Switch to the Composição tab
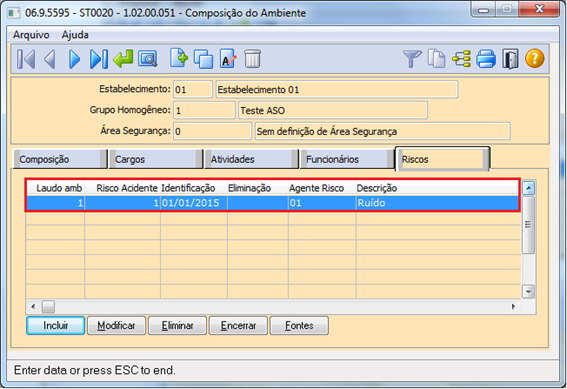567x389 pixels. [x=60, y=159]
